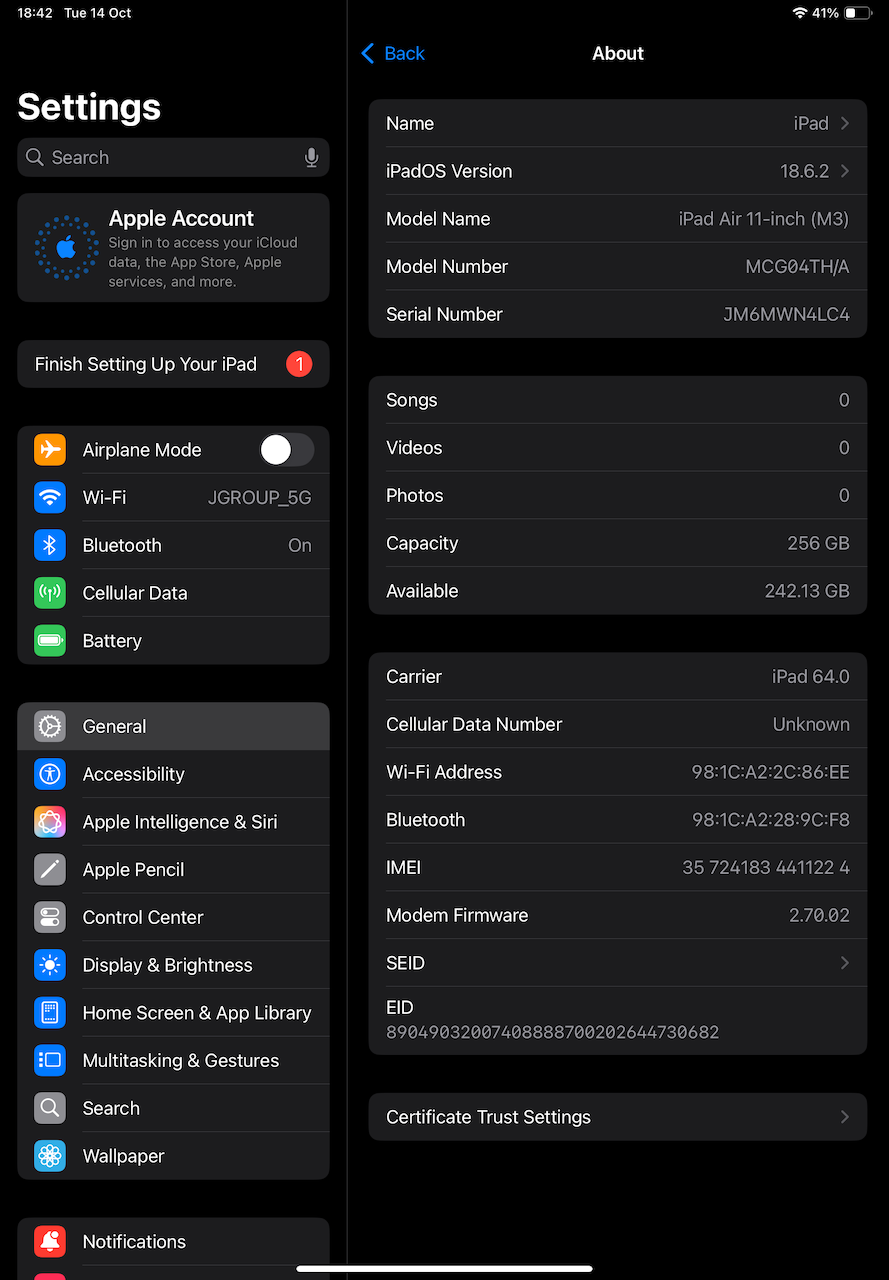Open Bluetooth settings via its blue icon
This screenshot has width=889, height=1280.
50,545
